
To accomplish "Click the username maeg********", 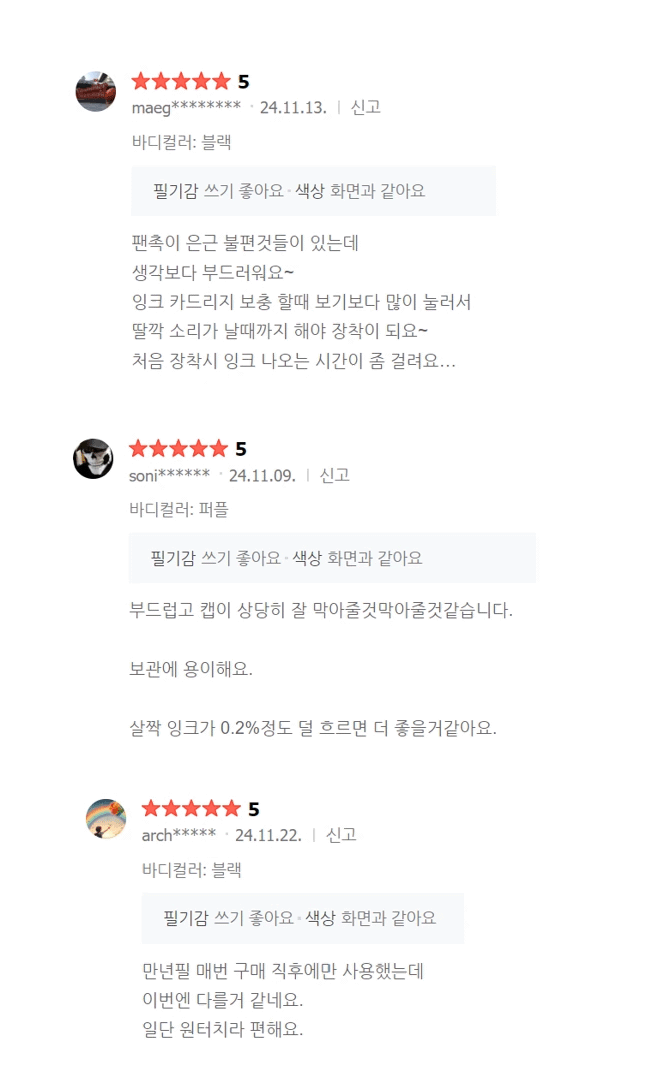I will coord(186,107).
